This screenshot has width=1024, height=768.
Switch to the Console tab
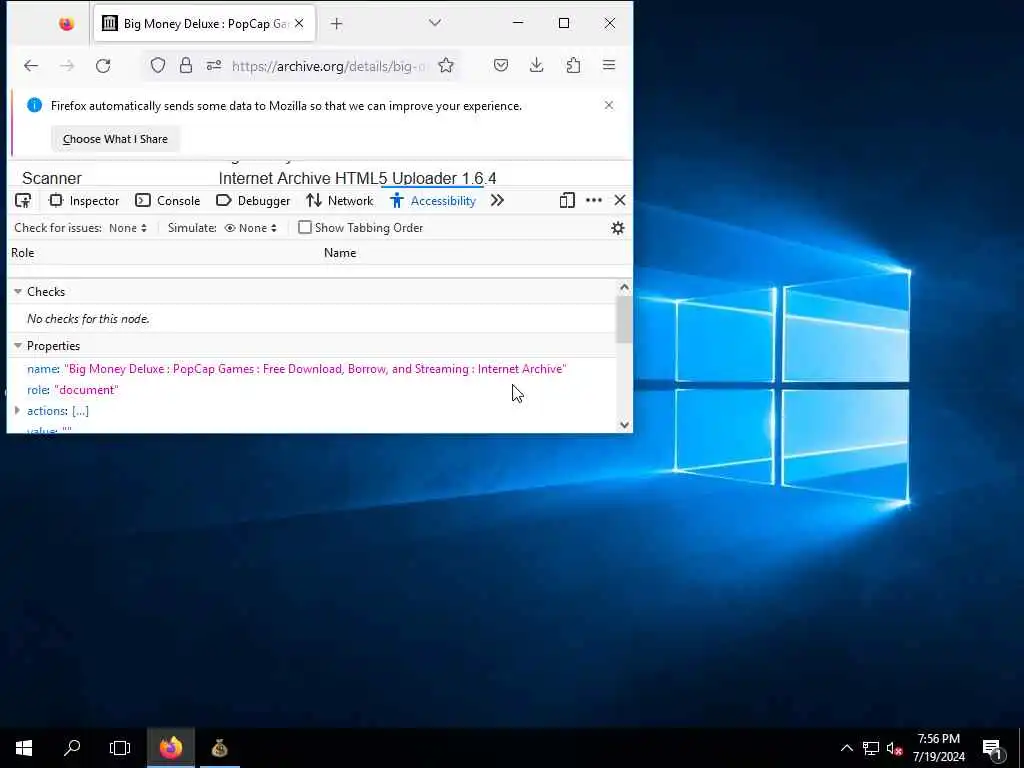pyautogui.click(x=168, y=200)
